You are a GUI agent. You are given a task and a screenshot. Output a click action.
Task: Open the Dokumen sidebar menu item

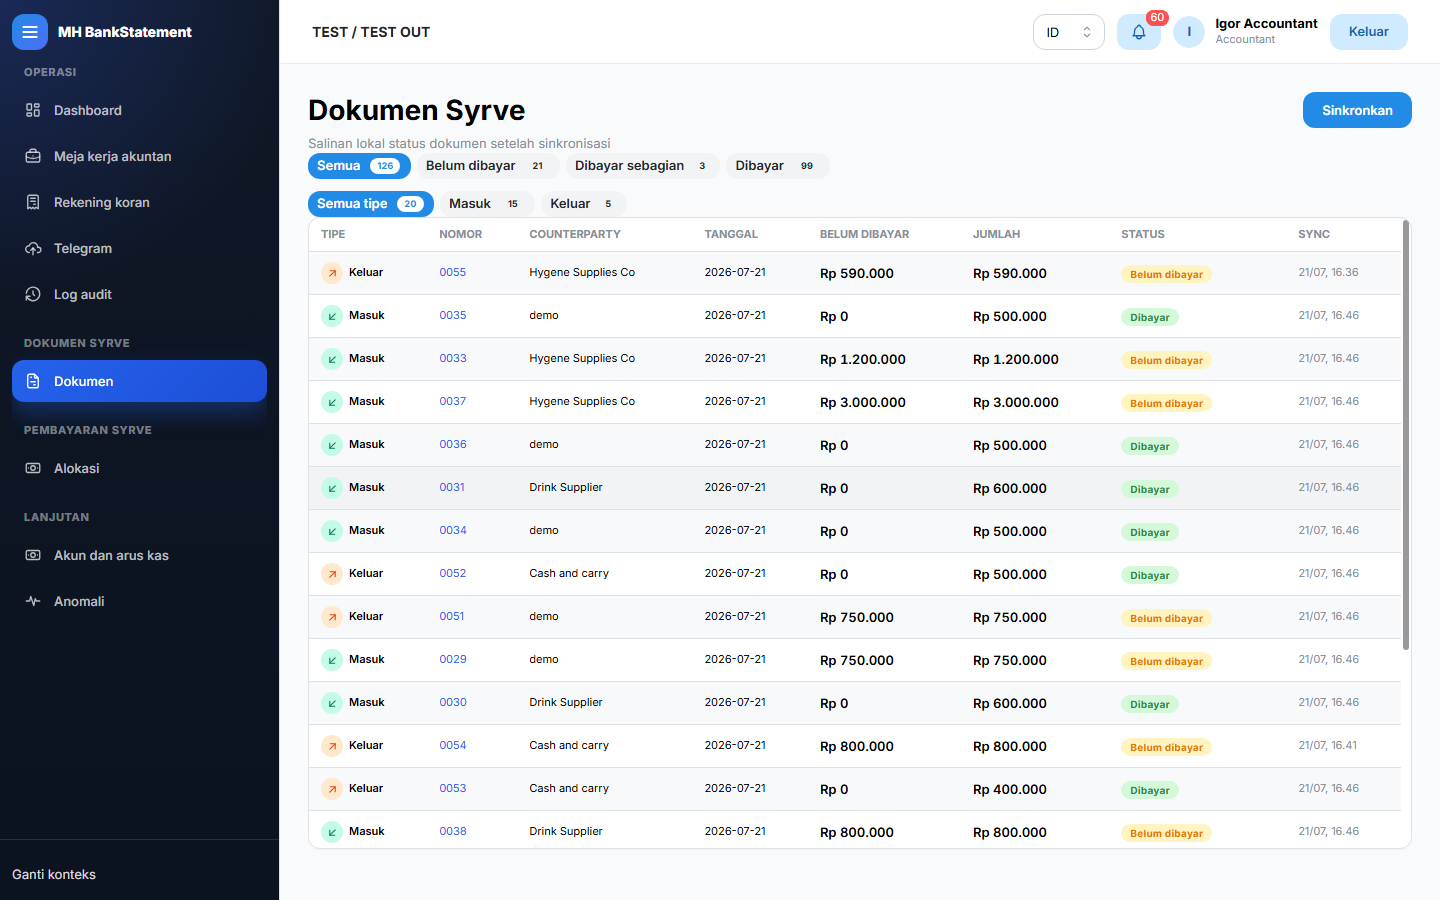pyautogui.click(x=139, y=381)
